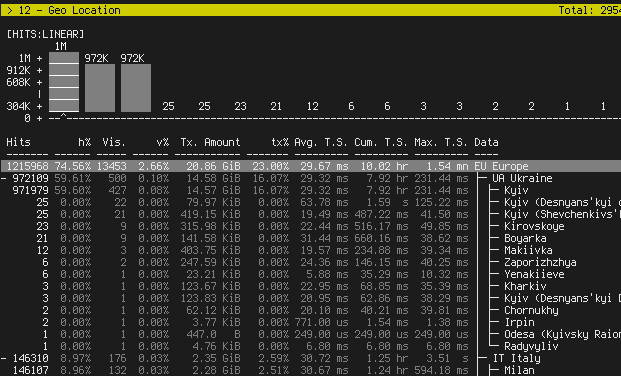Image resolution: width=621 pixels, height=376 pixels.
Task: Click the 2.35 GiB Tx. Amount cell
Action: (x=216, y=359)
